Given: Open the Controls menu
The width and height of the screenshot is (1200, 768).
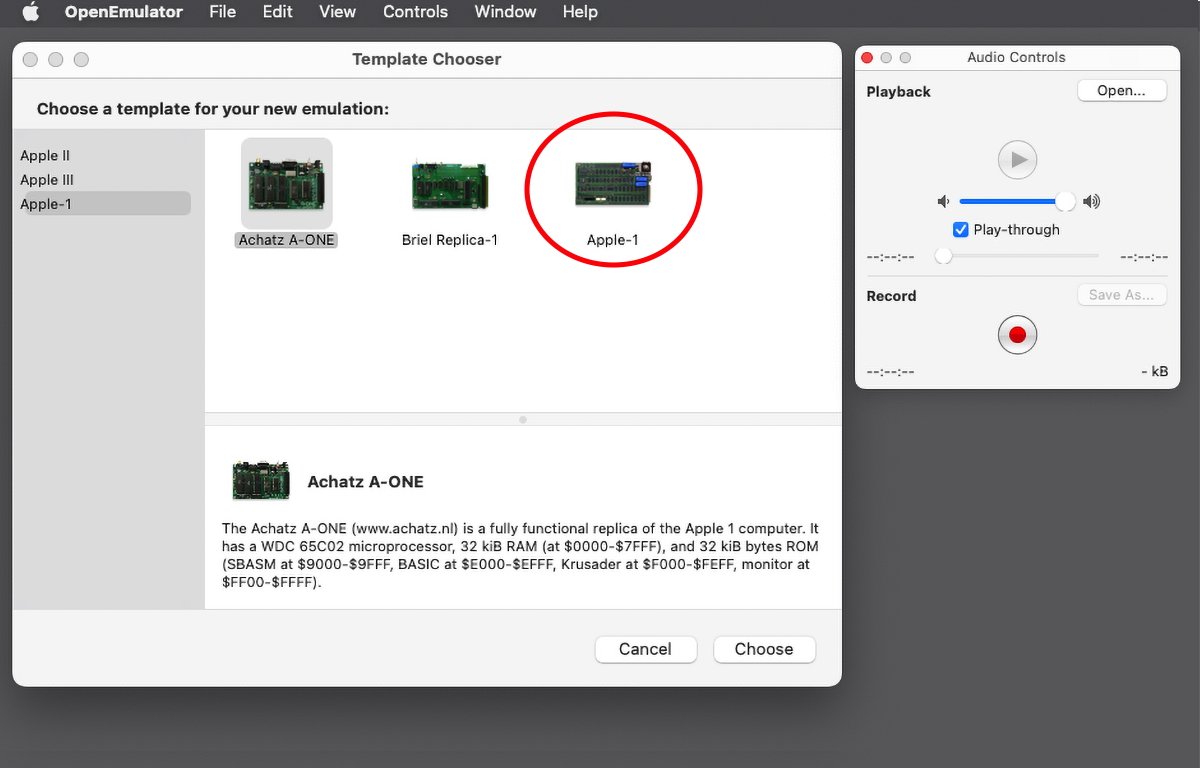Looking at the screenshot, I should [x=415, y=12].
